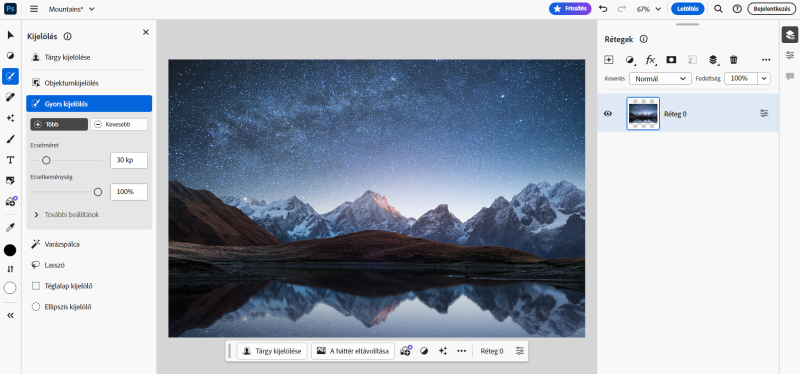
Task: Open the hamburger main menu
Action: point(34,9)
